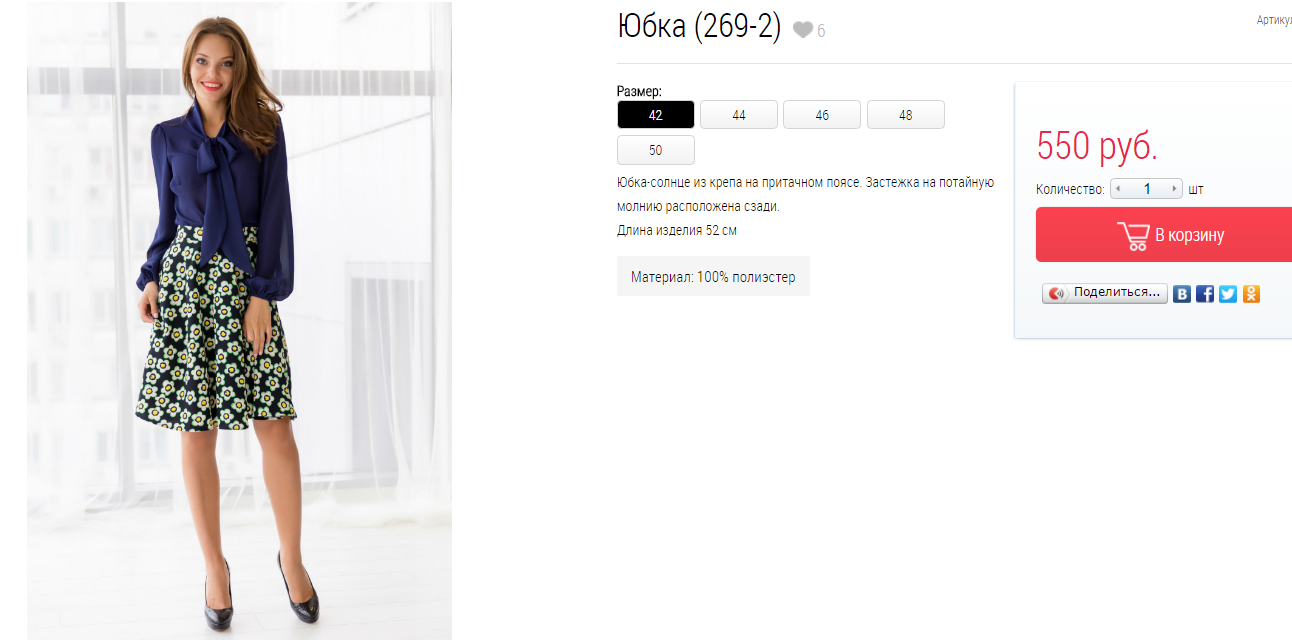Click the heart favorite icon beside the title

click(803, 30)
